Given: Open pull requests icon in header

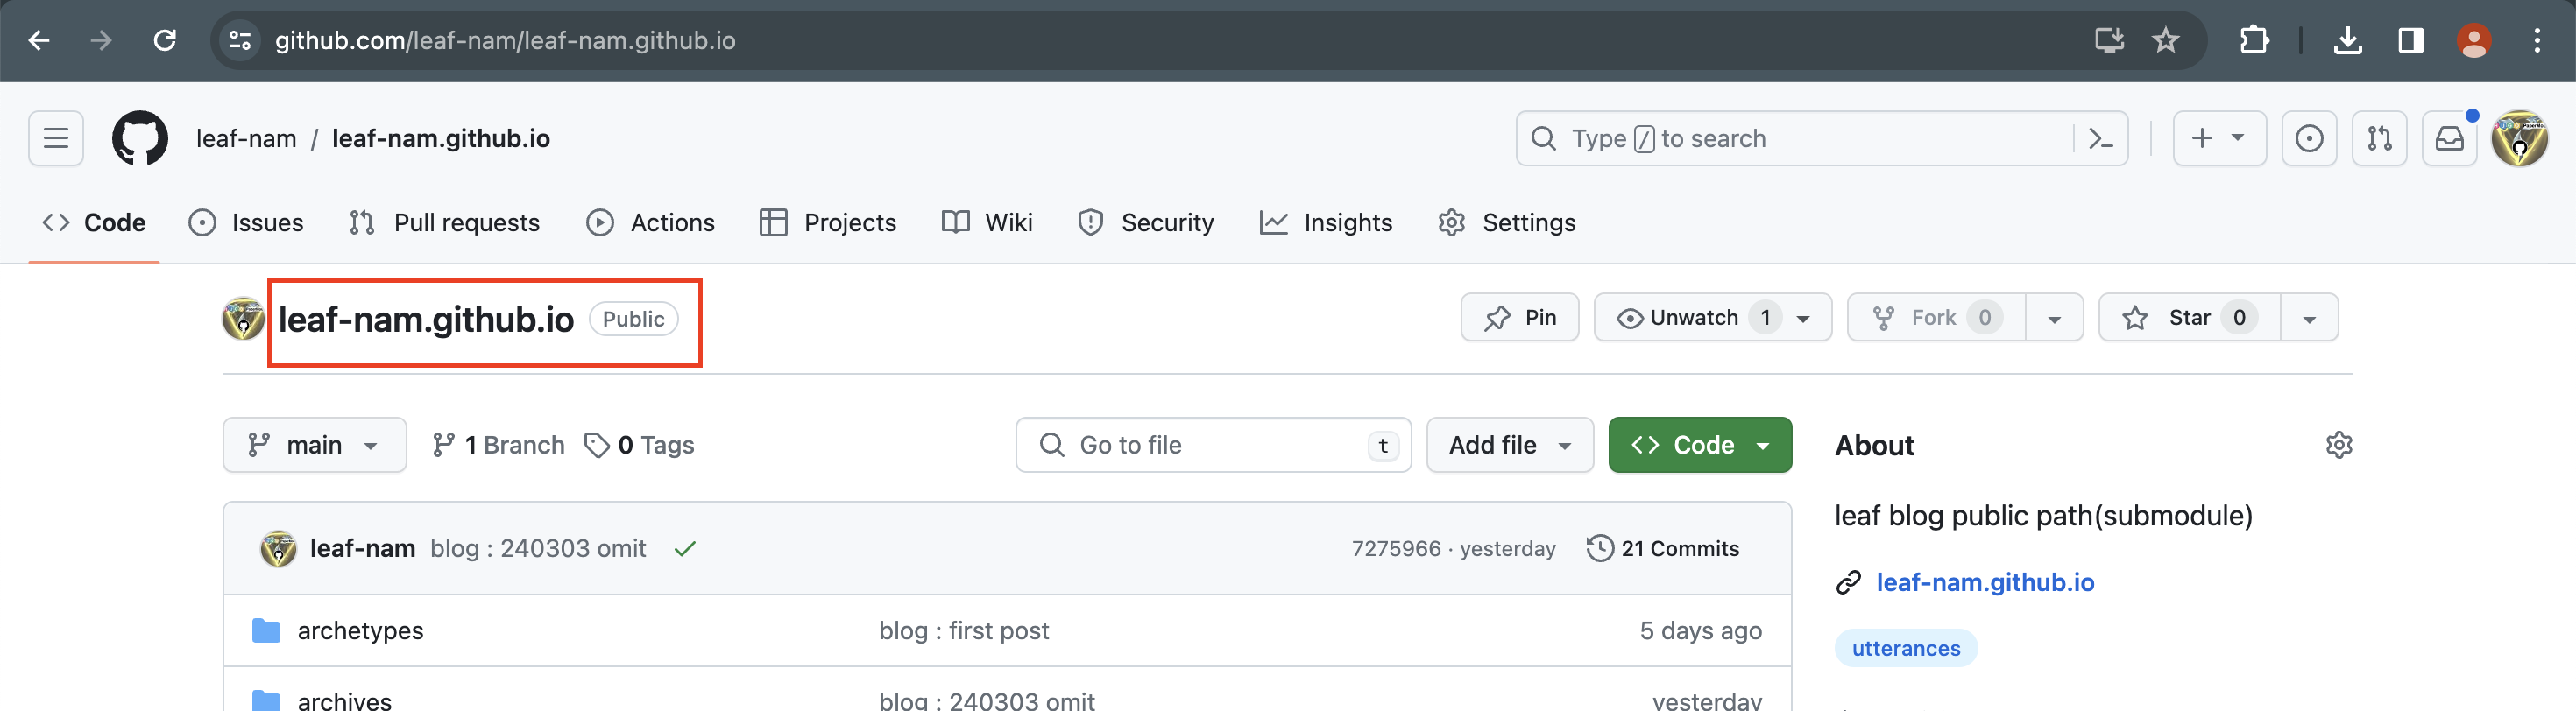Looking at the screenshot, I should click(x=2379, y=138).
